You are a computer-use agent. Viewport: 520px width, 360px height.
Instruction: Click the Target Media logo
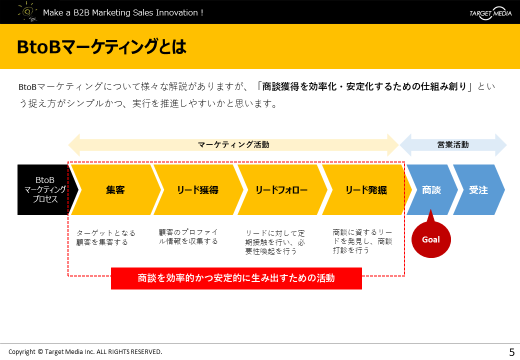pyautogui.click(x=491, y=13)
